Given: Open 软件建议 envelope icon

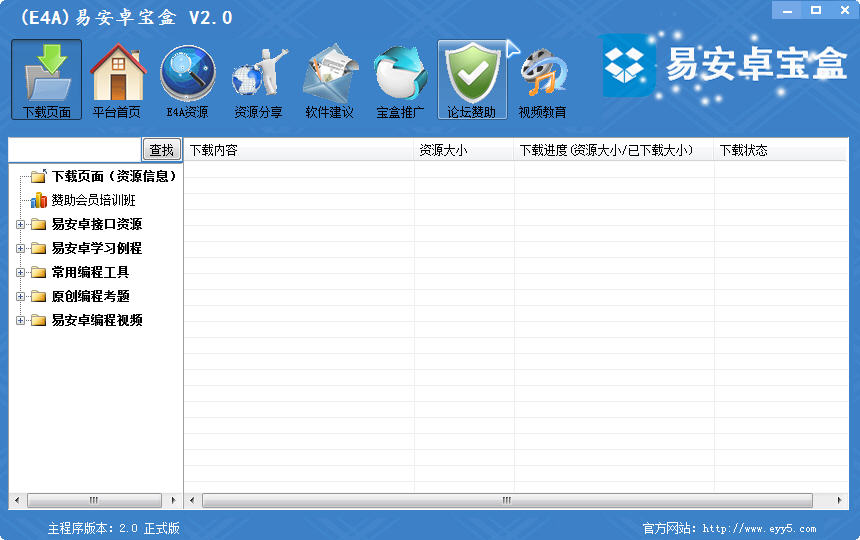Looking at the screenshot, I should click(x=329, y=79).
